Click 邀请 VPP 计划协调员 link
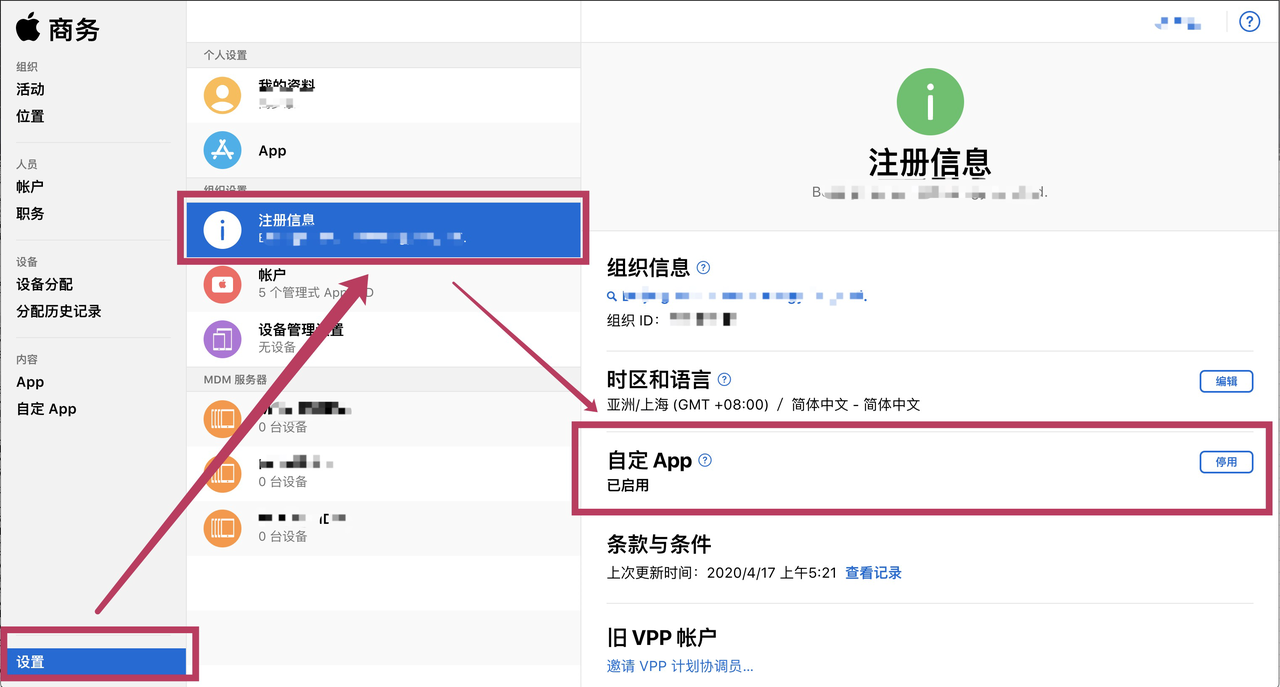 (x=680, y=666)
